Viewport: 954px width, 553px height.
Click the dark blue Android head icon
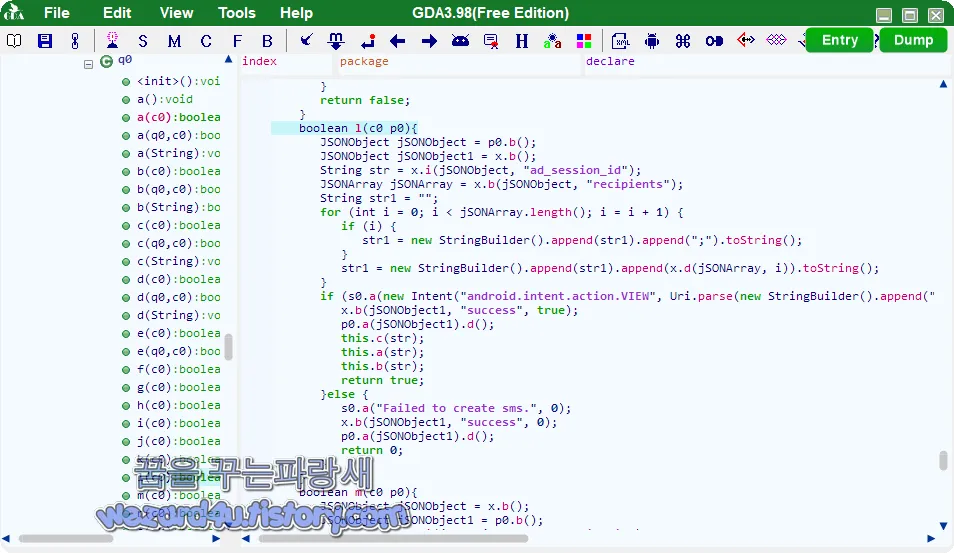[461, 41]
